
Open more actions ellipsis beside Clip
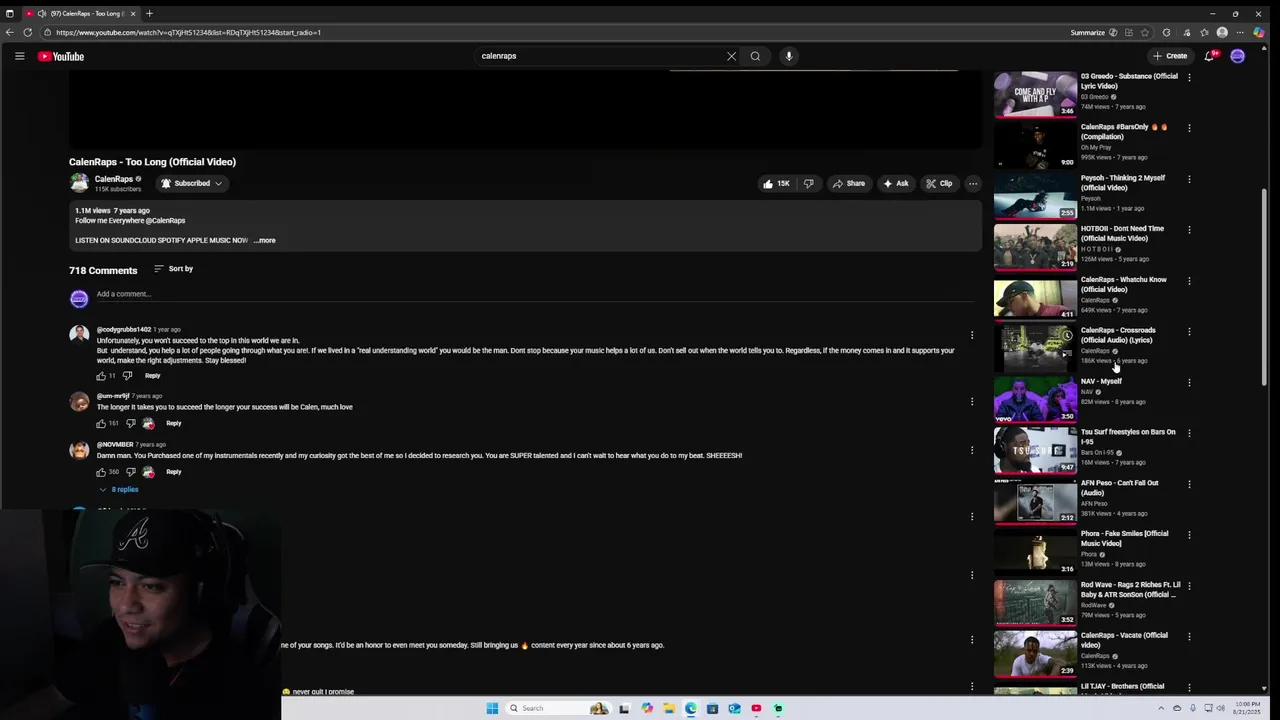click(972, 183)
